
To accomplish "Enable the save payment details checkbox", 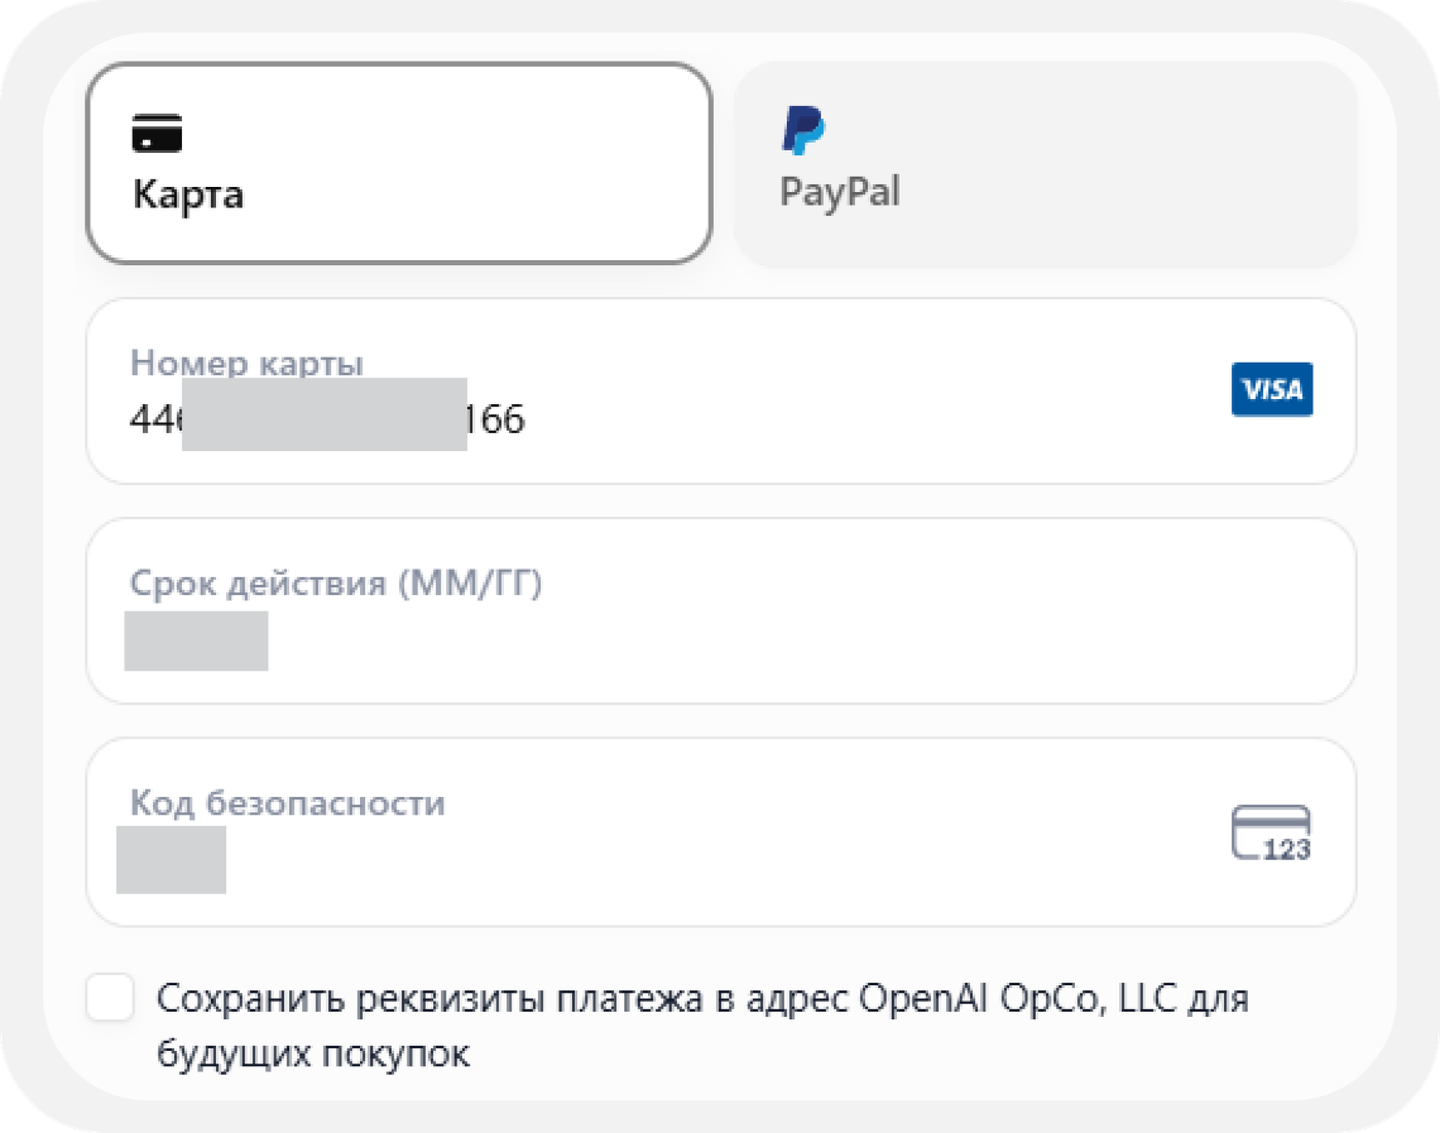I will coord(110,997).
